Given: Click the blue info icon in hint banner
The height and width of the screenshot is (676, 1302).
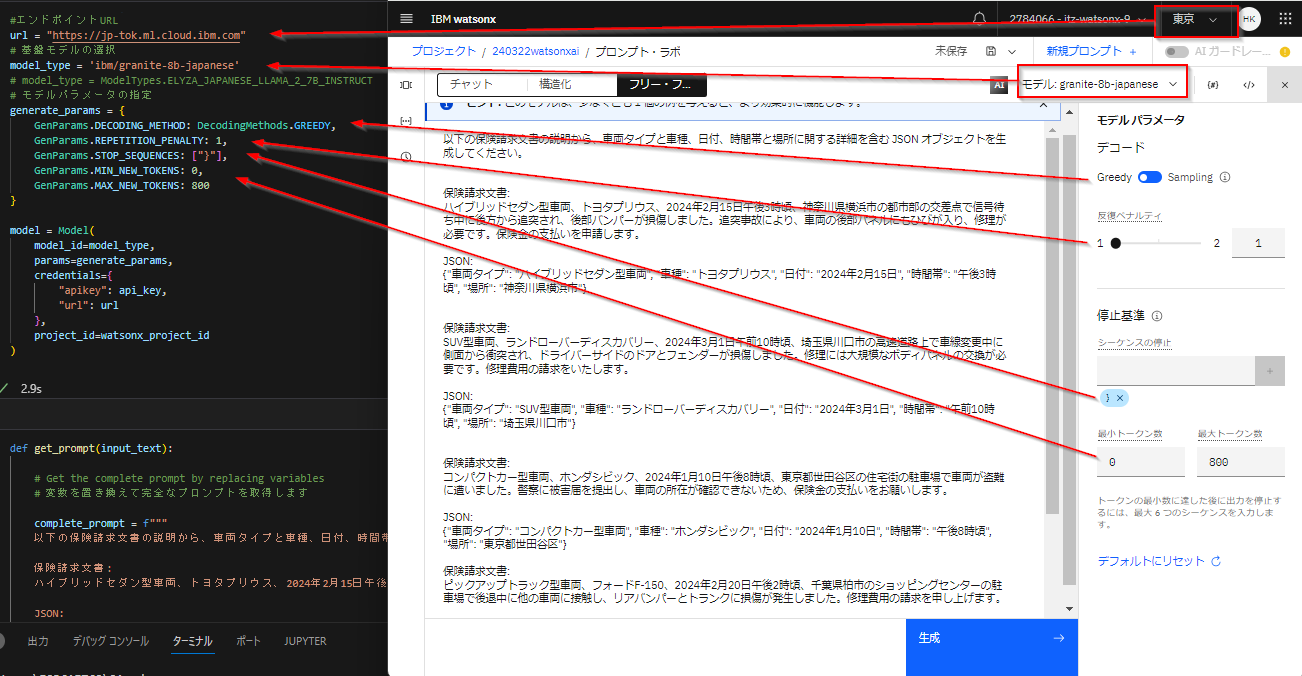Looking at the screenshot, I should [x=445, y=105].
